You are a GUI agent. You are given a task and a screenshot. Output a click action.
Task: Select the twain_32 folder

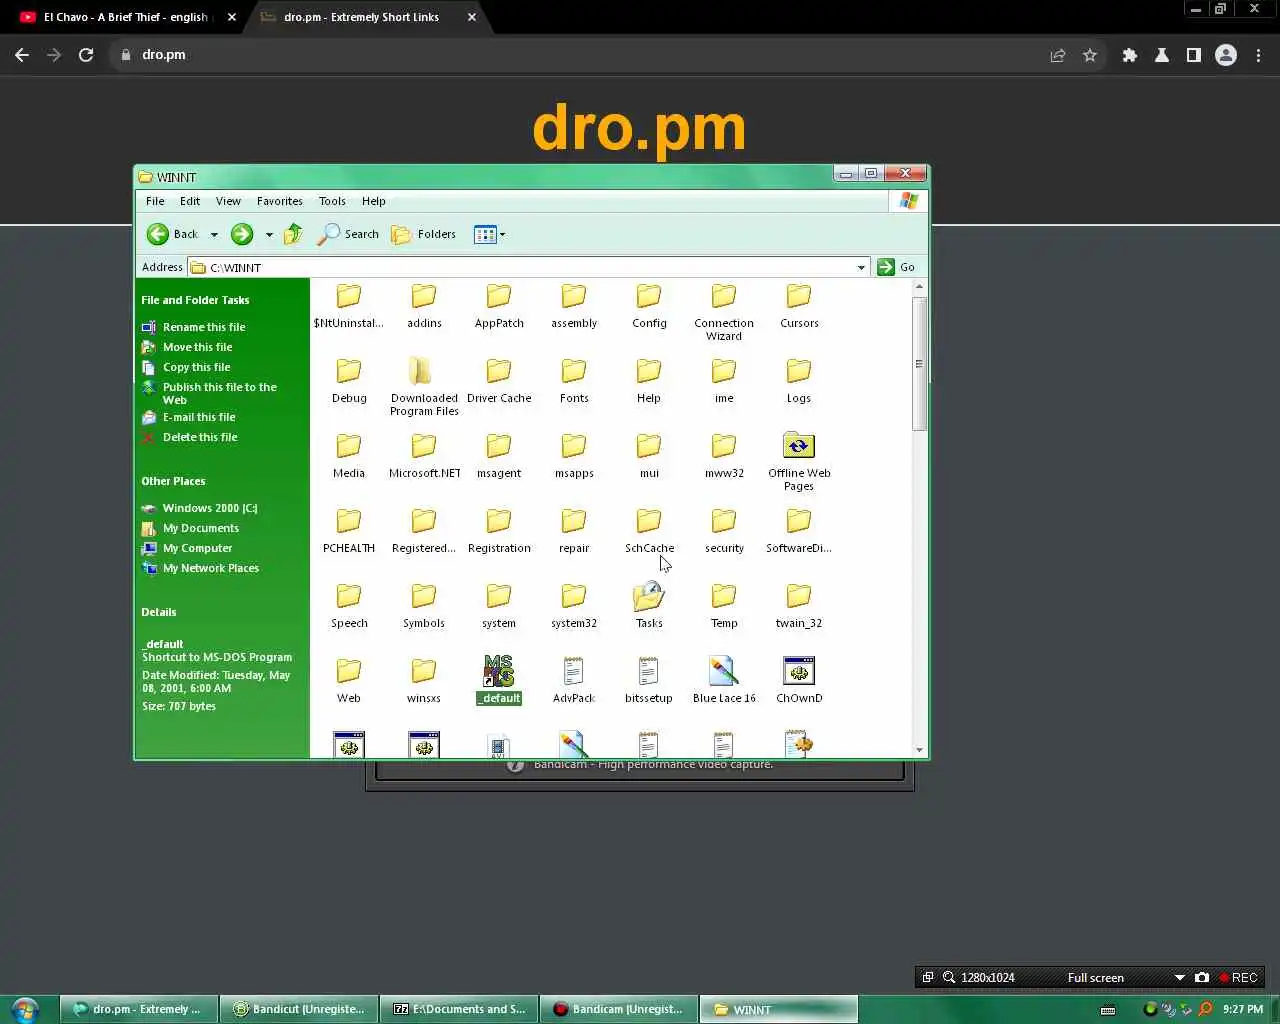pyautogui.click(x=799, y=606)
